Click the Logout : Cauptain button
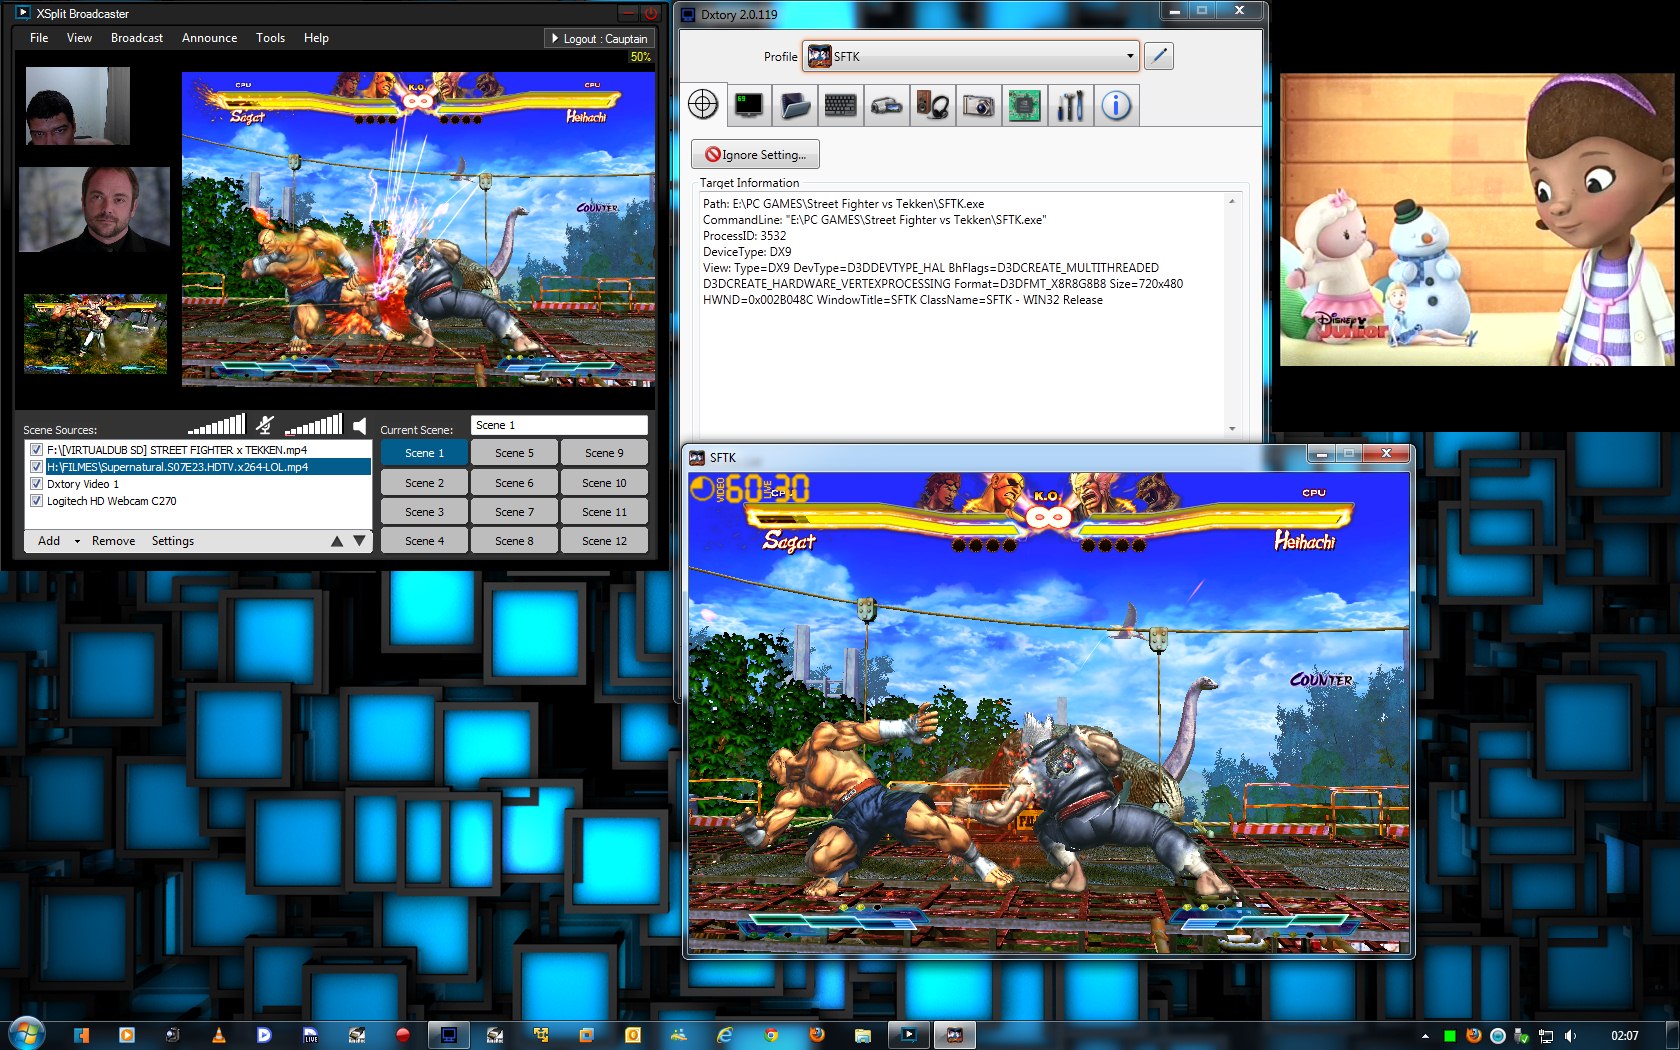Viewport: 1680px width, 1050px height. [599, 38]
